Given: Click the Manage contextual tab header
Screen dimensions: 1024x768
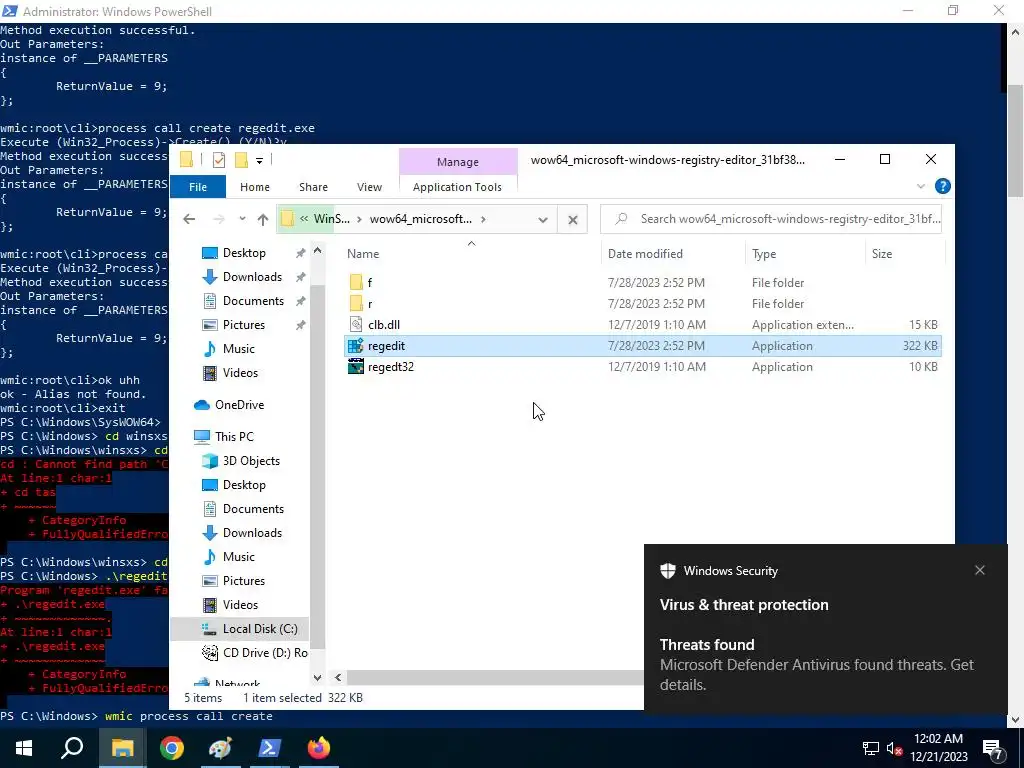Looking at the screenshot, I should tap(458, 162).
